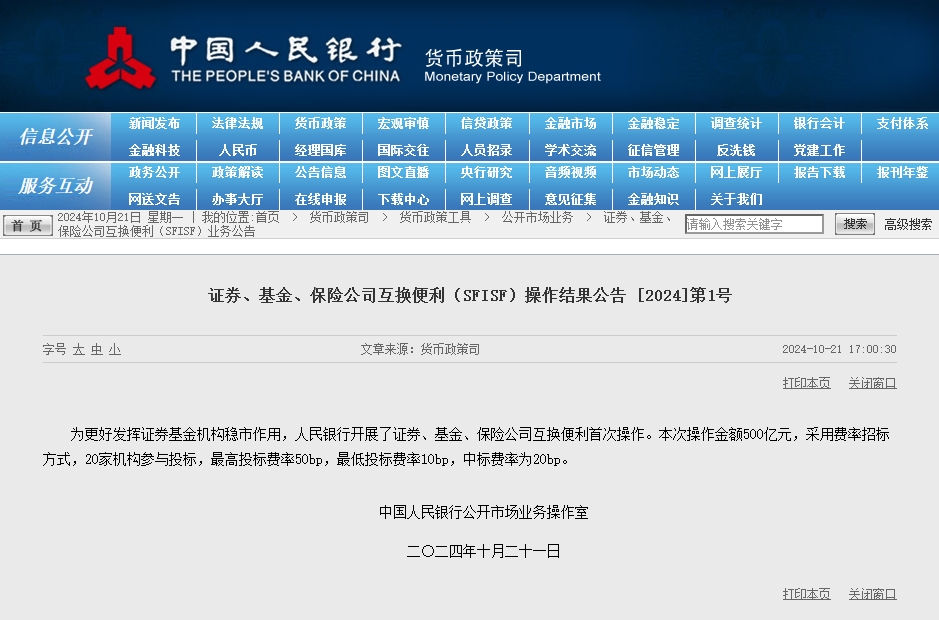Set font size to 中

point(96,349)
